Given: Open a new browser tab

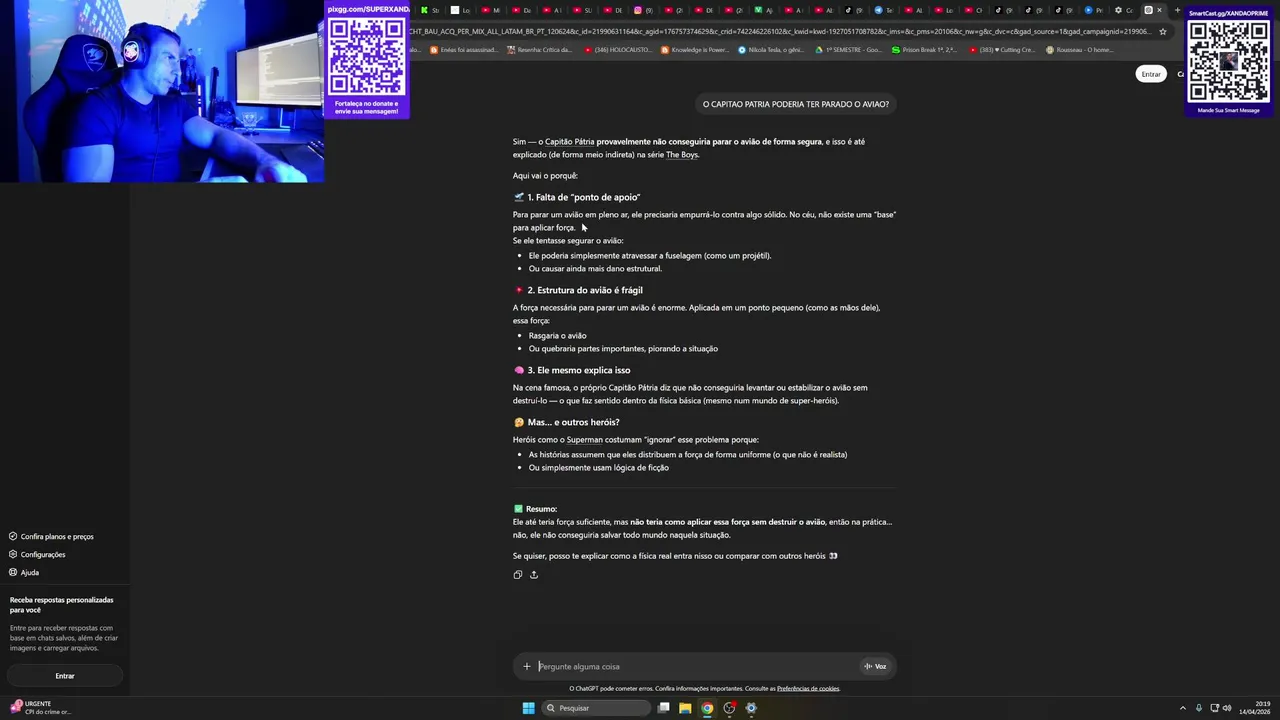Looking at the screenshot, I should [1177, 10].
